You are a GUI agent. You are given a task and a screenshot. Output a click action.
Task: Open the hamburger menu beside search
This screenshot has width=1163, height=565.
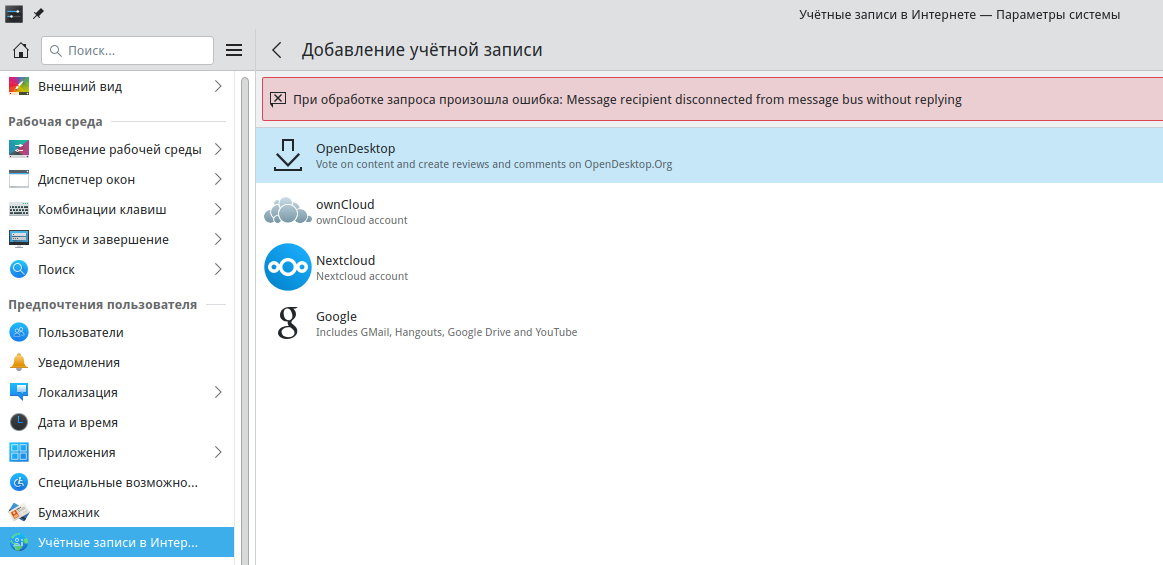(234, 50)
